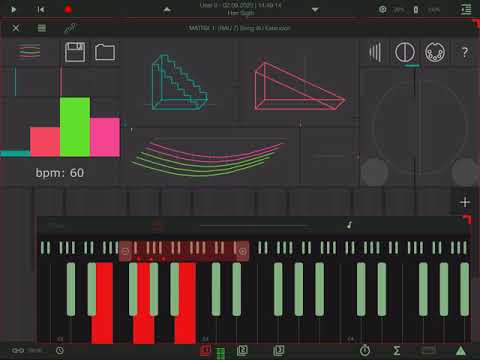Select the teal staircase waveform shape
The height and width of the screenshot is (360, 480).
(x=179, y=82)
